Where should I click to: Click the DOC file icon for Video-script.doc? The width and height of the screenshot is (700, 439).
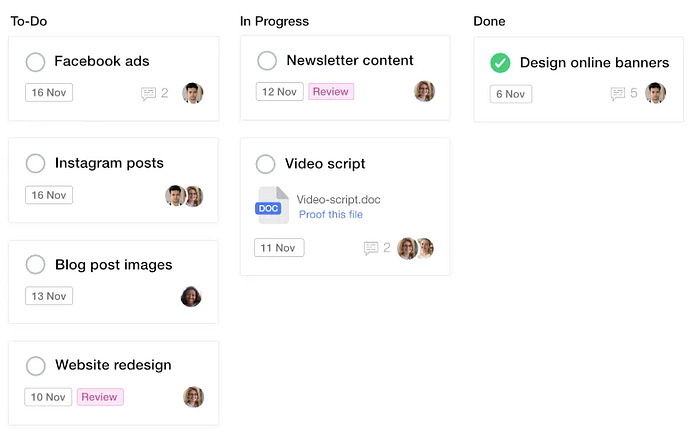[x=271, y=205]
